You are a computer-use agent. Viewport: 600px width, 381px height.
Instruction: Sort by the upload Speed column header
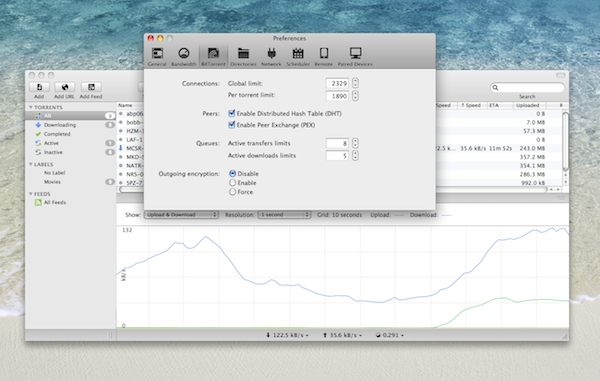471,105
